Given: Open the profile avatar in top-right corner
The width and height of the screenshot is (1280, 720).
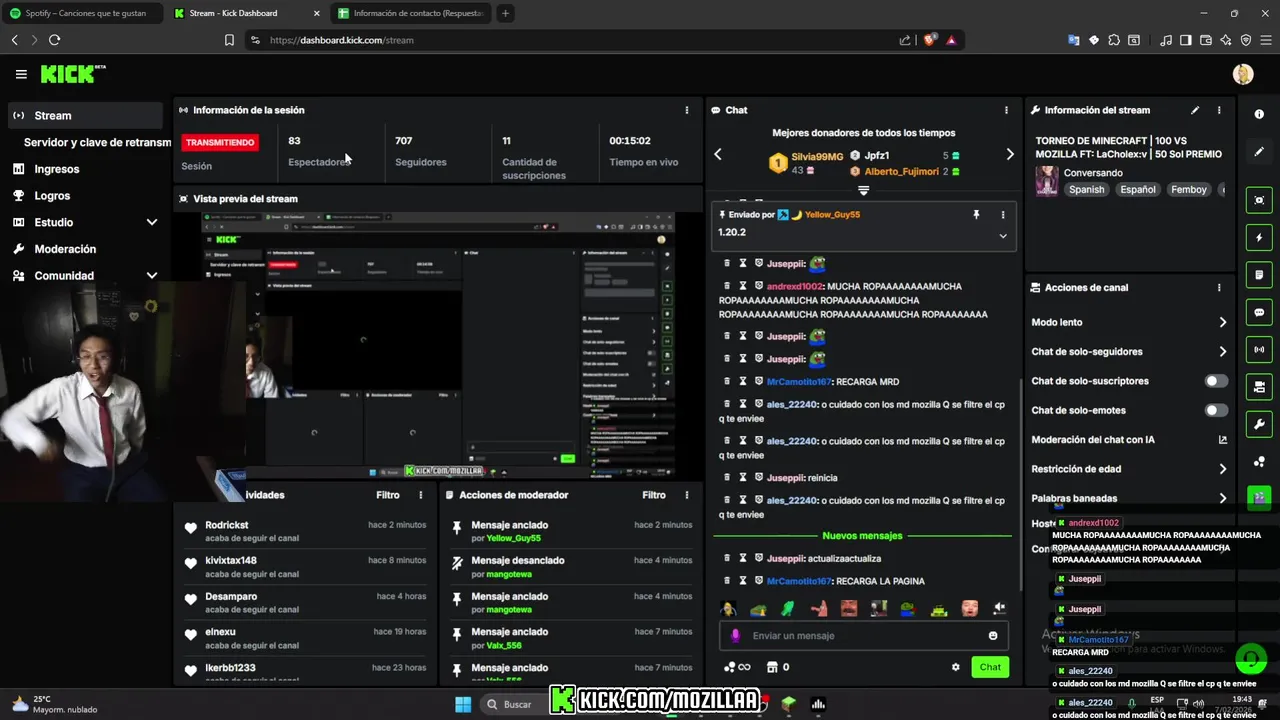Looking at the screenshot, I should point(1243,74).
